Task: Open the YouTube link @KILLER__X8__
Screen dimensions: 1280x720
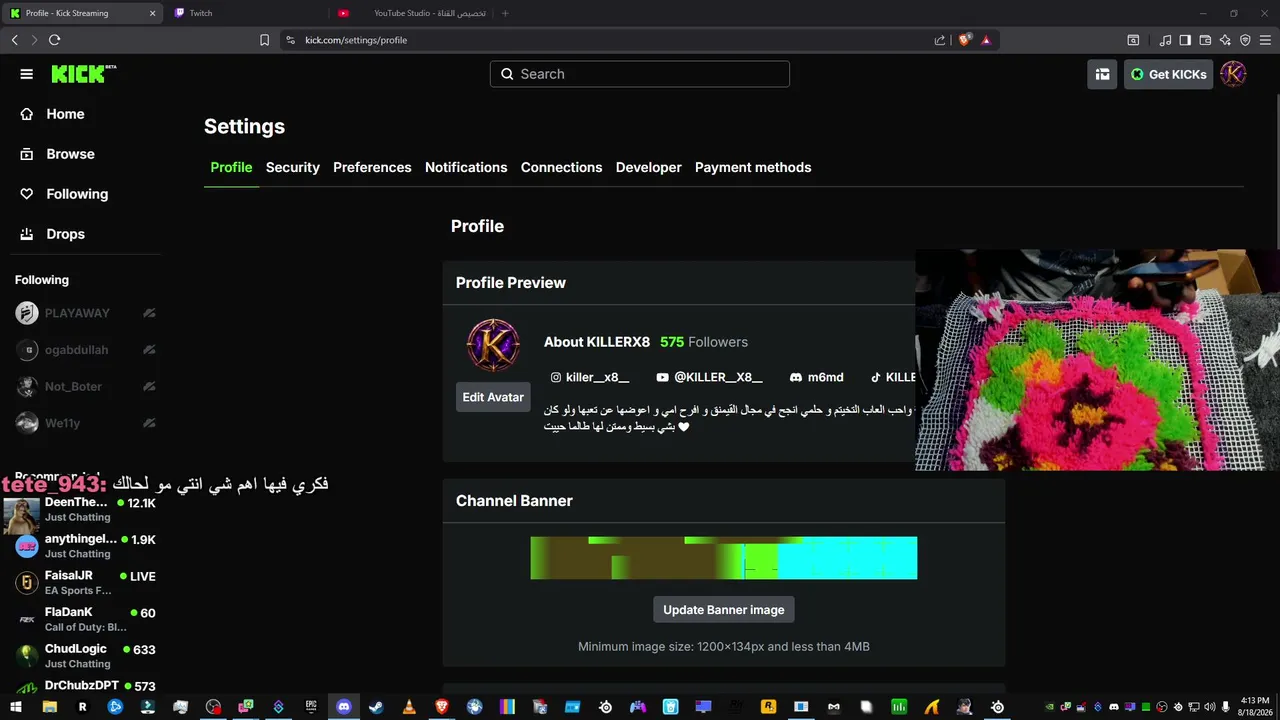Action: (x=709, y=377)
